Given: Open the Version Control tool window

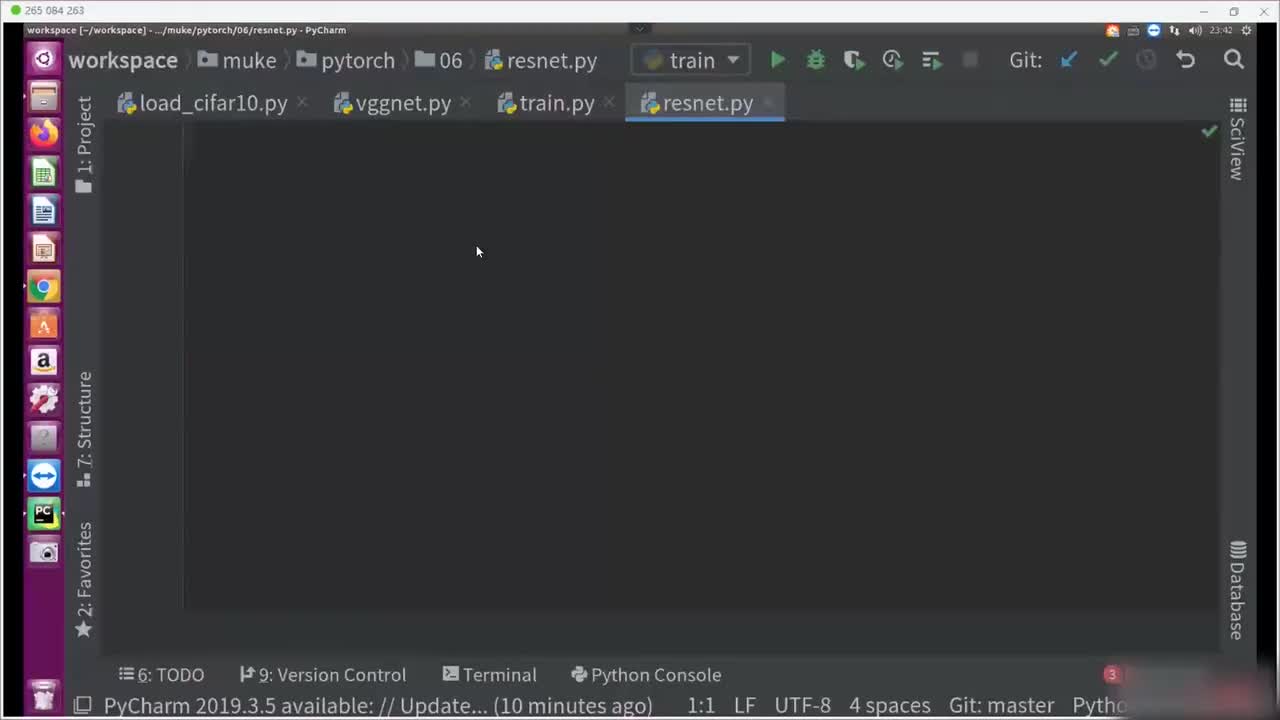Looking at the screenshot, I should point(323,675).
